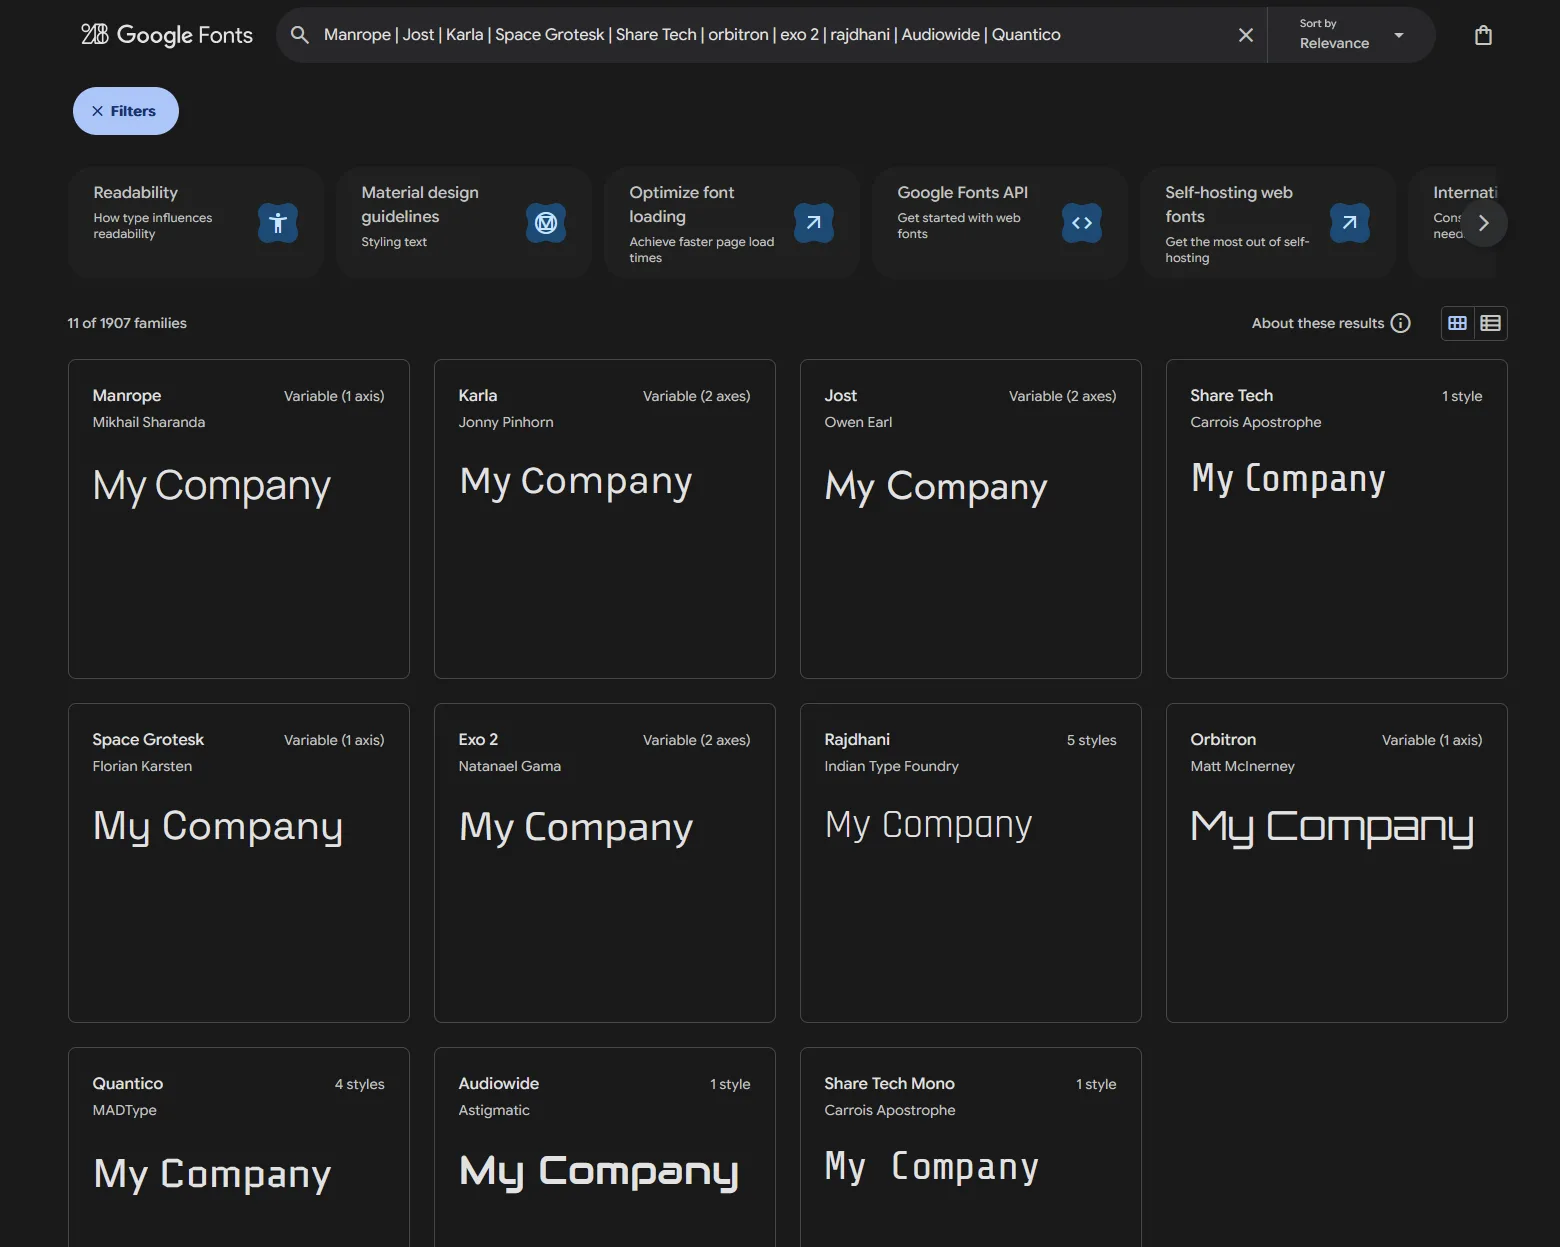Click the Material design guidelines icon
Image resolution: width=1560 pixels, height=1247 pixels.
pyautogui.click(x=546, y=223)
